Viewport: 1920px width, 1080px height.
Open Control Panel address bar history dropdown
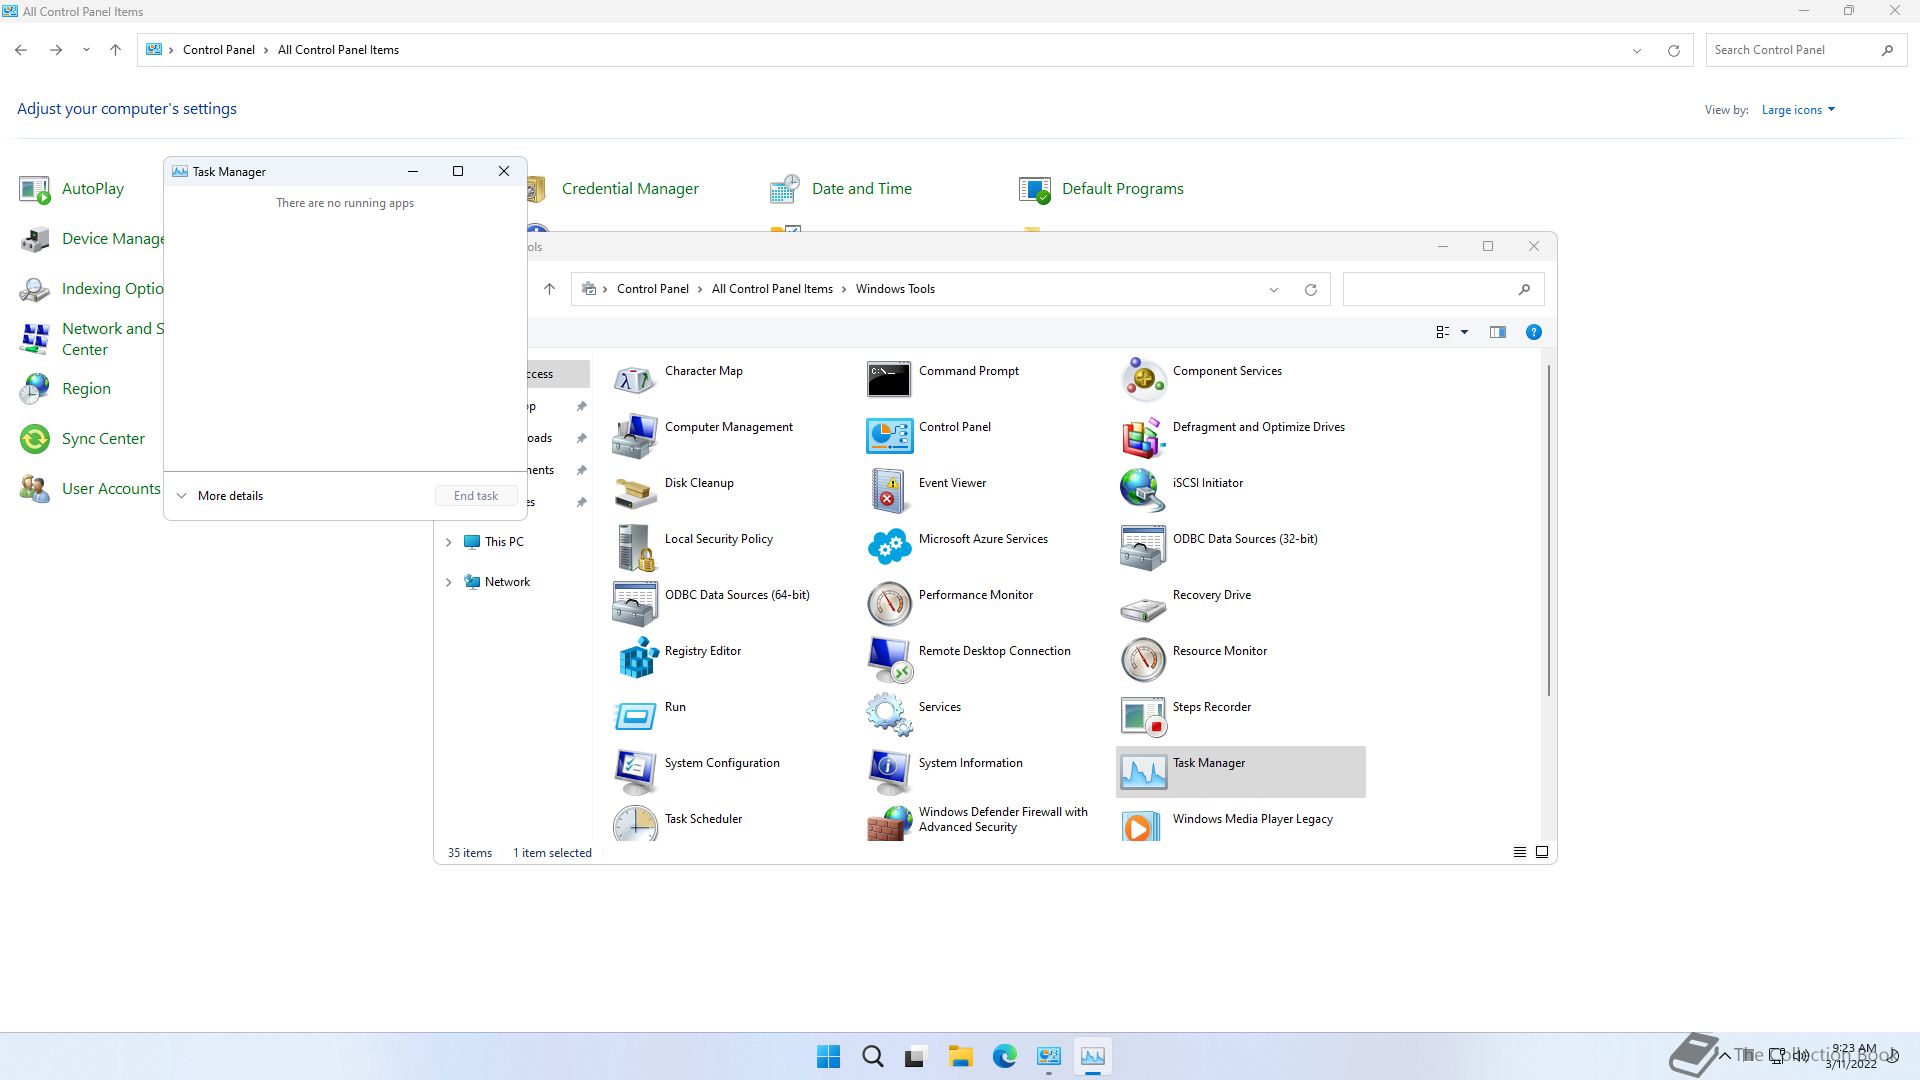1636,51
